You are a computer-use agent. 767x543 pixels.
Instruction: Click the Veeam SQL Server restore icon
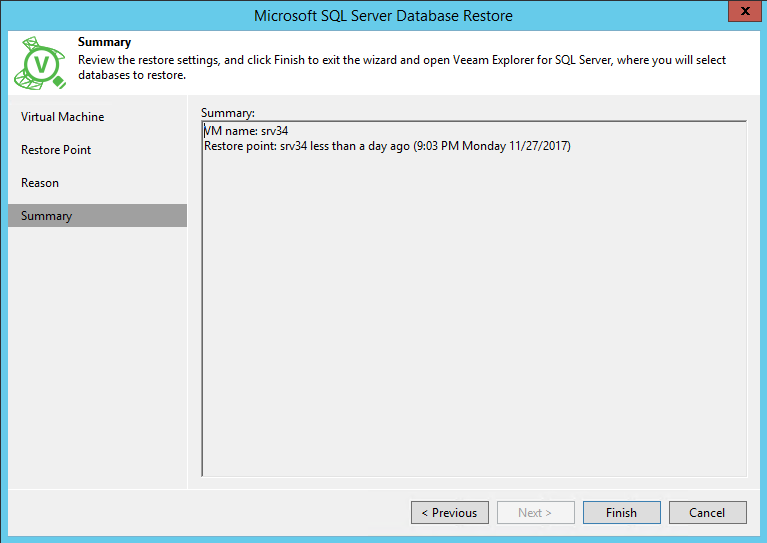point(40,63)
